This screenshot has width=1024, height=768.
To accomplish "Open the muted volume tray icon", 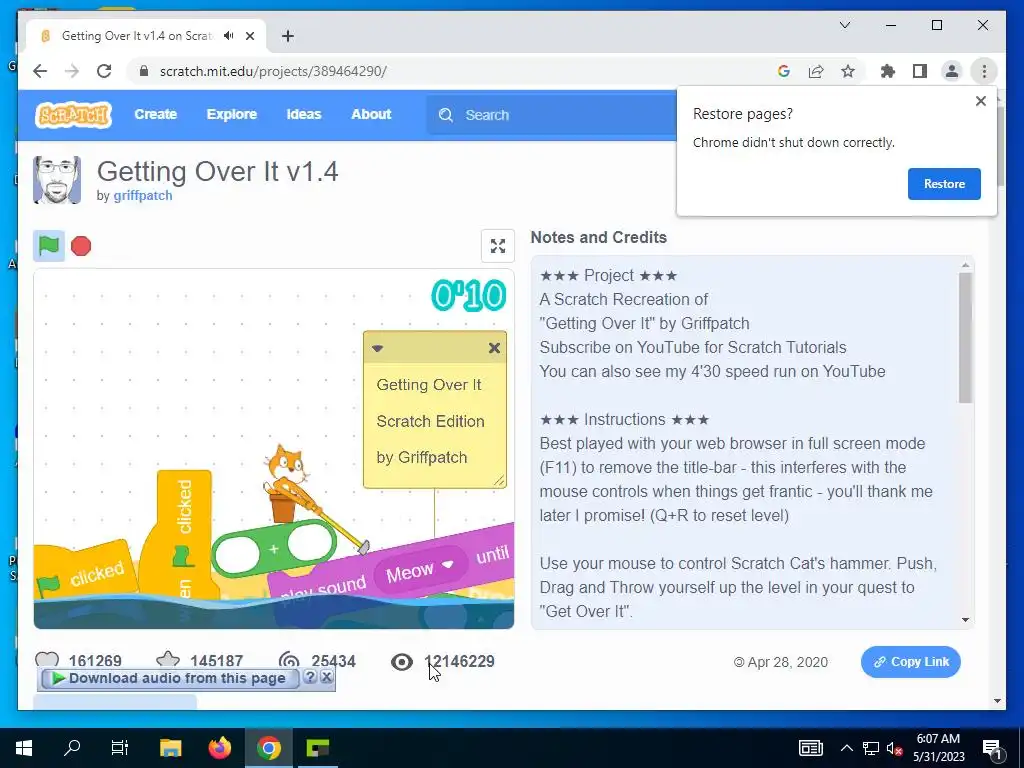I will pyautogui.click(x=894, y=748).
